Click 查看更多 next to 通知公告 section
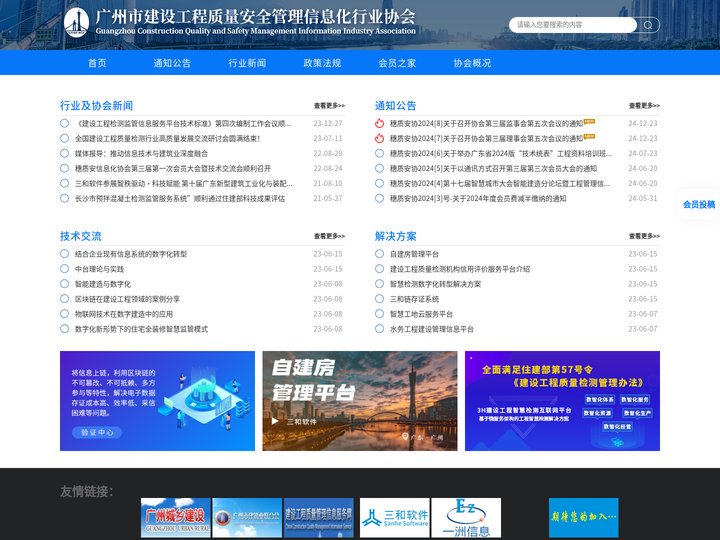Screen dimensions: 720x540 pyautogui.click(x=644, y=106)
